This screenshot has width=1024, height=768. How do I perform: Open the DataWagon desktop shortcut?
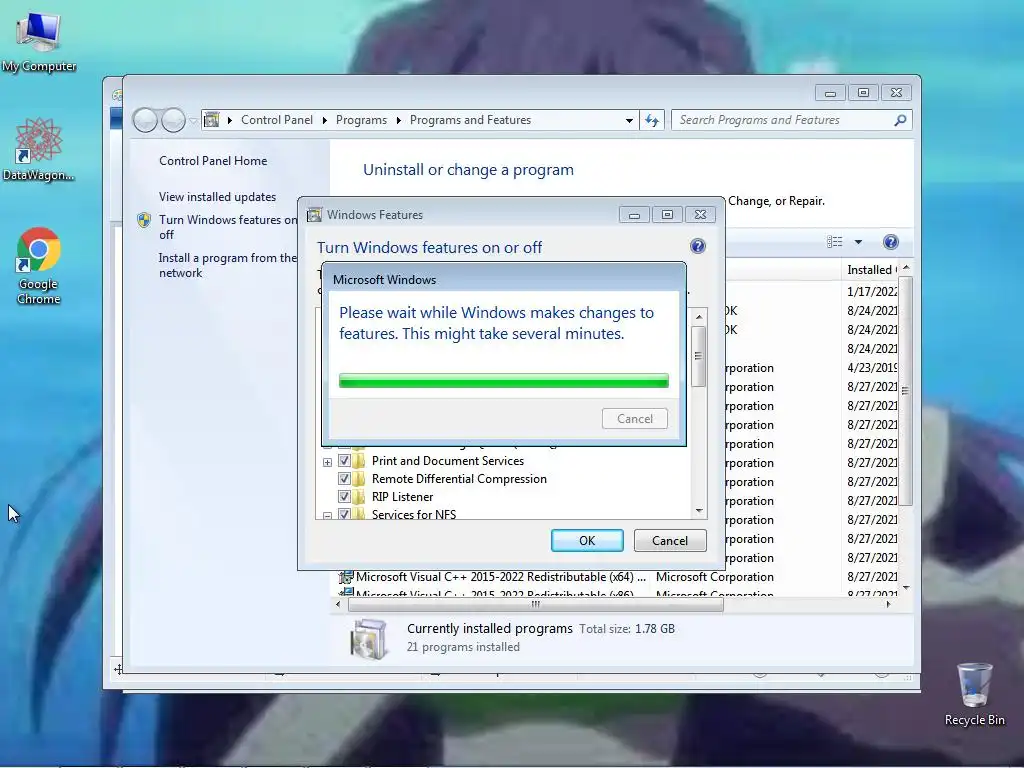tap(38, 150)
